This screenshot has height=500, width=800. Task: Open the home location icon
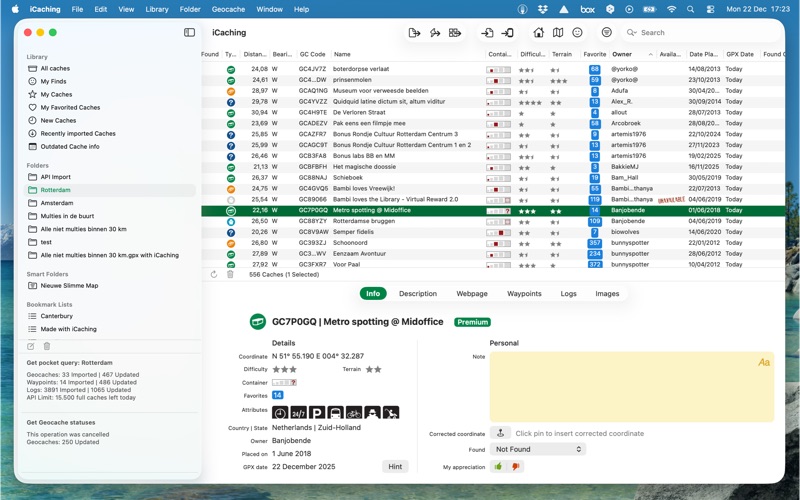coord(538,33)
